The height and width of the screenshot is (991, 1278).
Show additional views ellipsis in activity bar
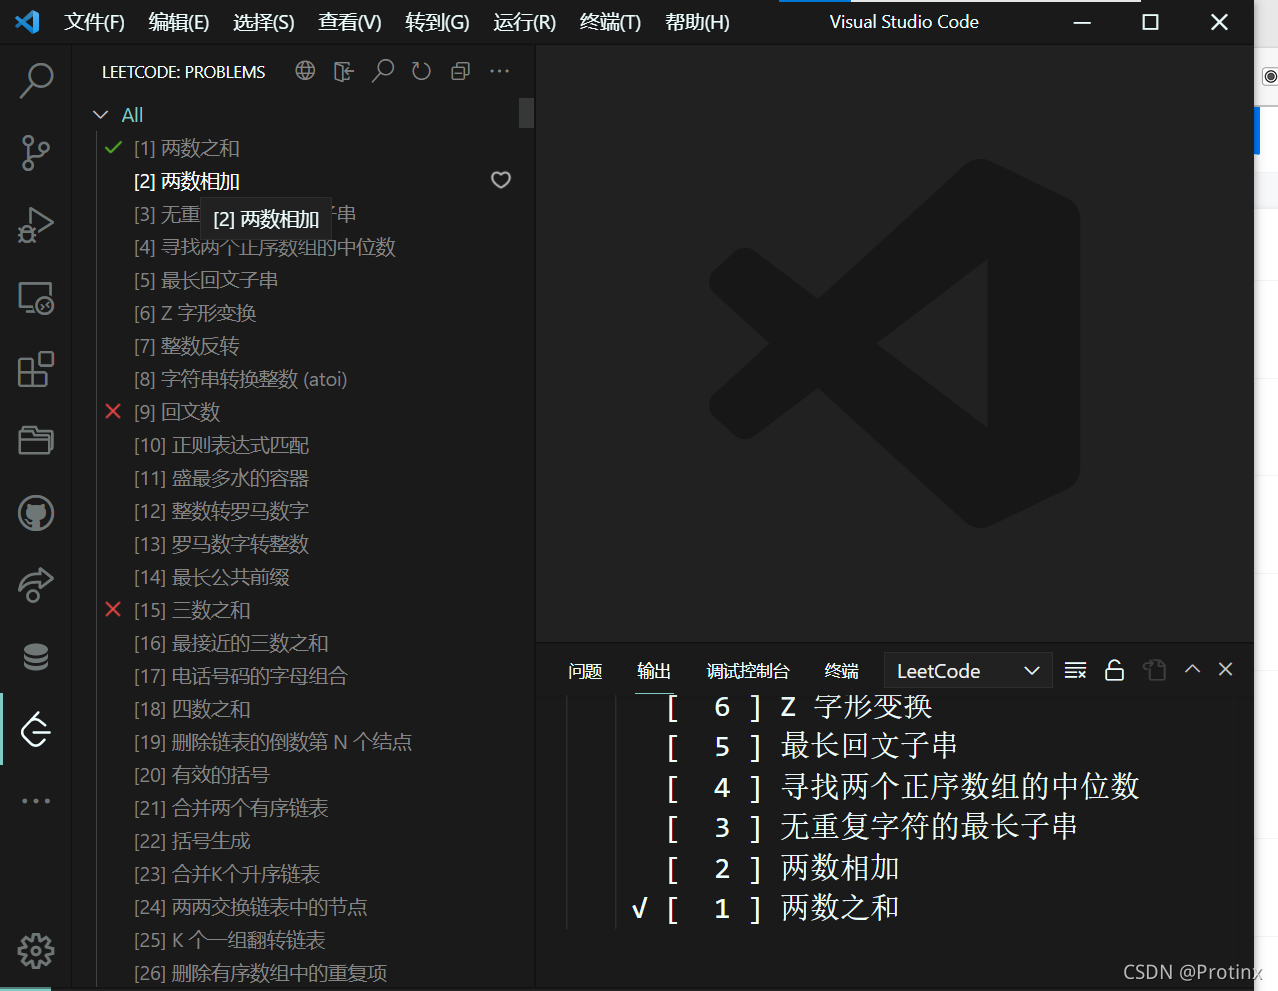point(36,801)
